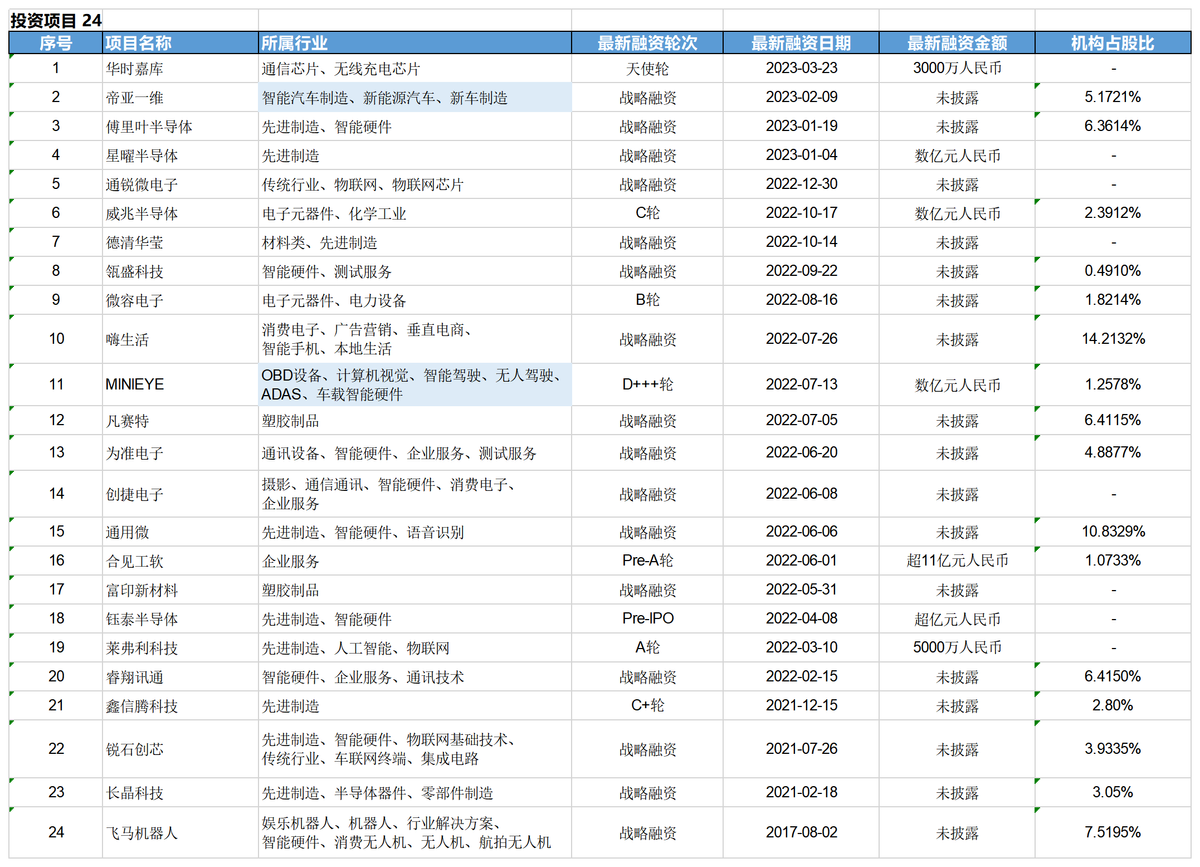Select the percentage cell 6.4150%
1200x867 pixels.
[x=1113, y=677]
